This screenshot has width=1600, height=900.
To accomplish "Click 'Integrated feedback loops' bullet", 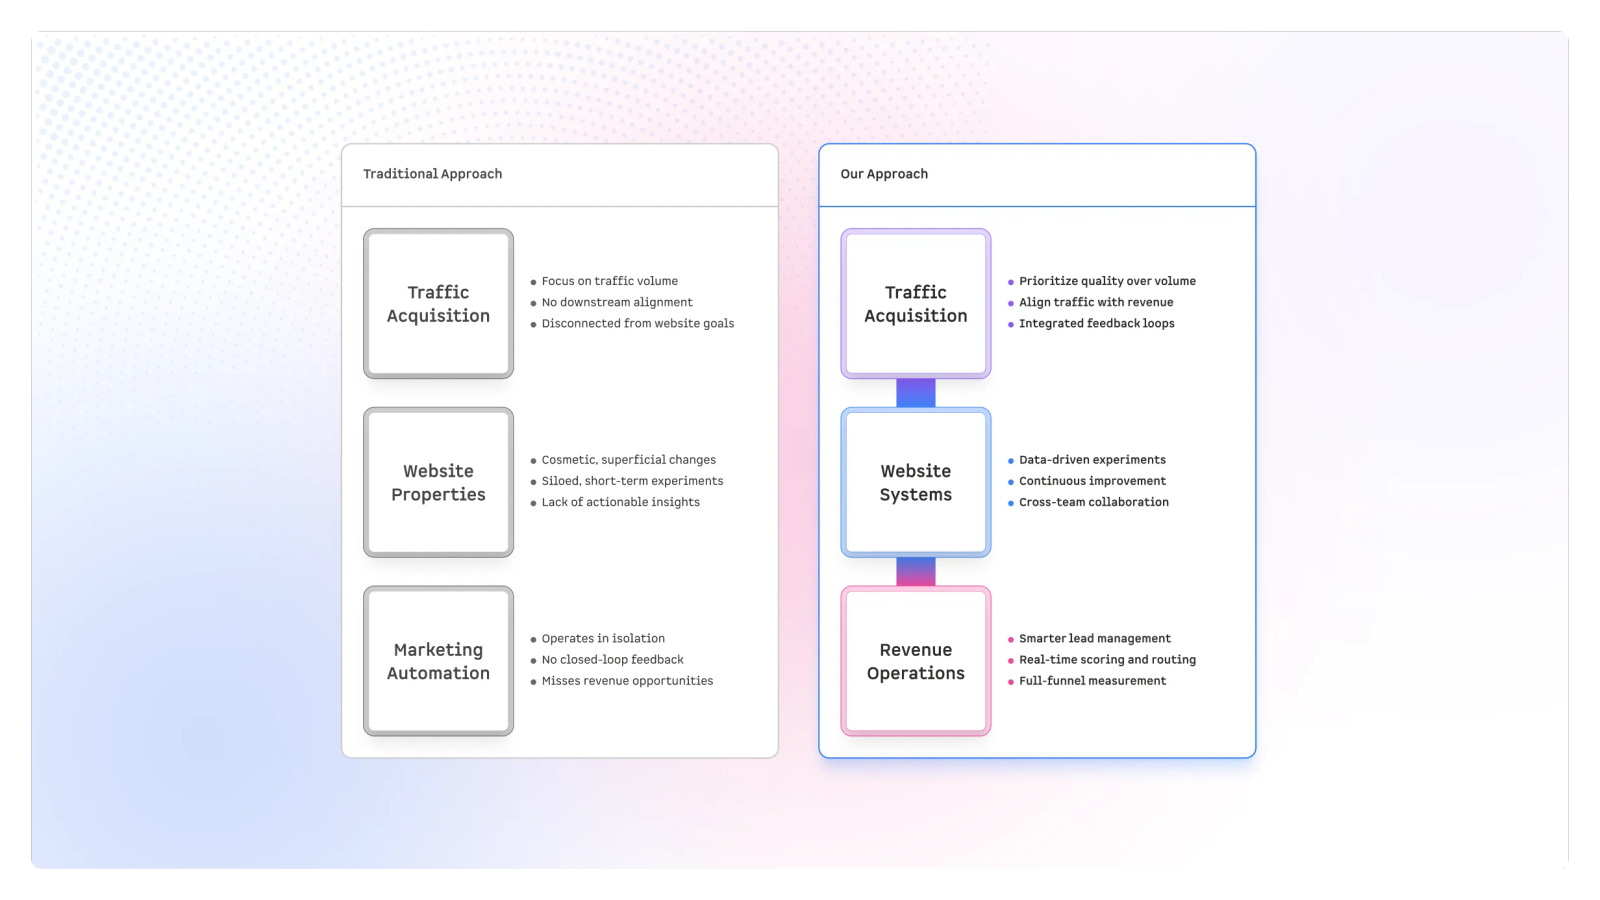I will coord(1091,323).
